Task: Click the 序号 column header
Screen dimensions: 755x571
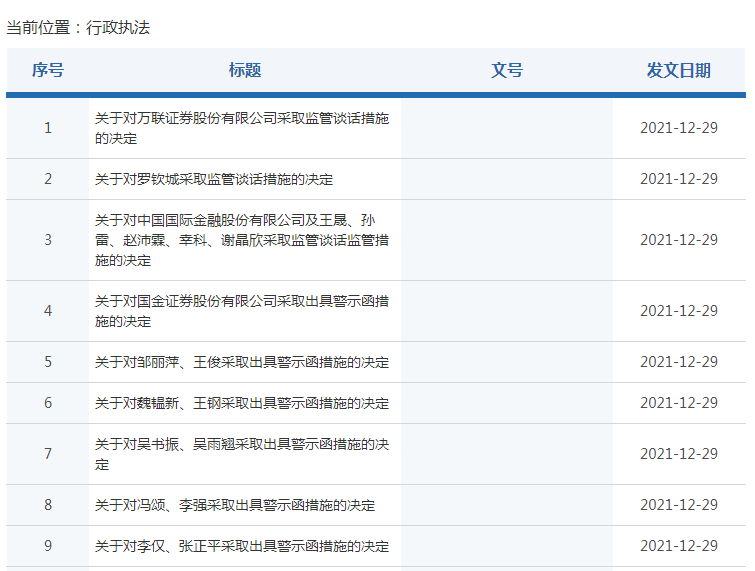Action: pyautogui.click(x=47, y=70)
